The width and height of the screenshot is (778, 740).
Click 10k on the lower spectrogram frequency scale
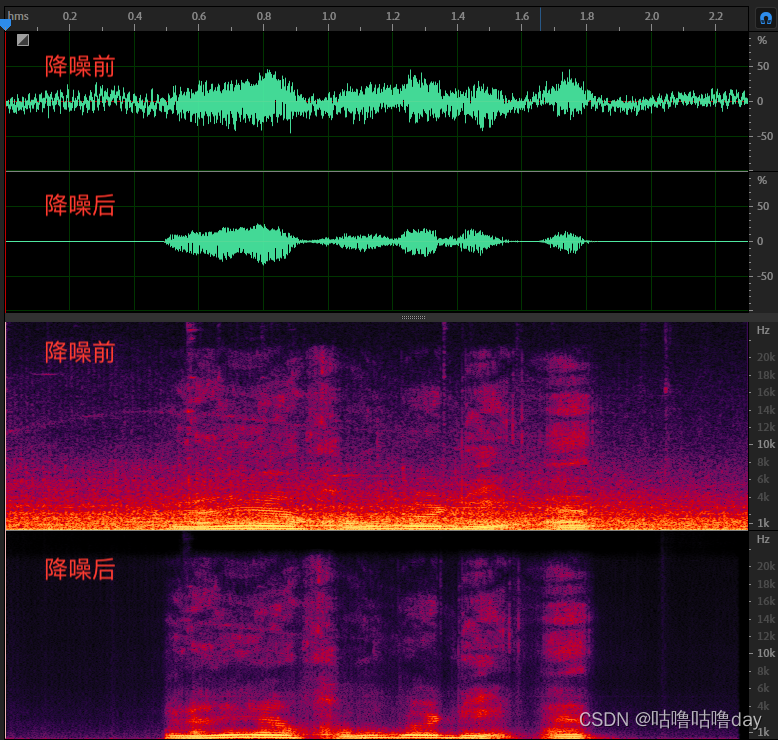tap(766, 653)
